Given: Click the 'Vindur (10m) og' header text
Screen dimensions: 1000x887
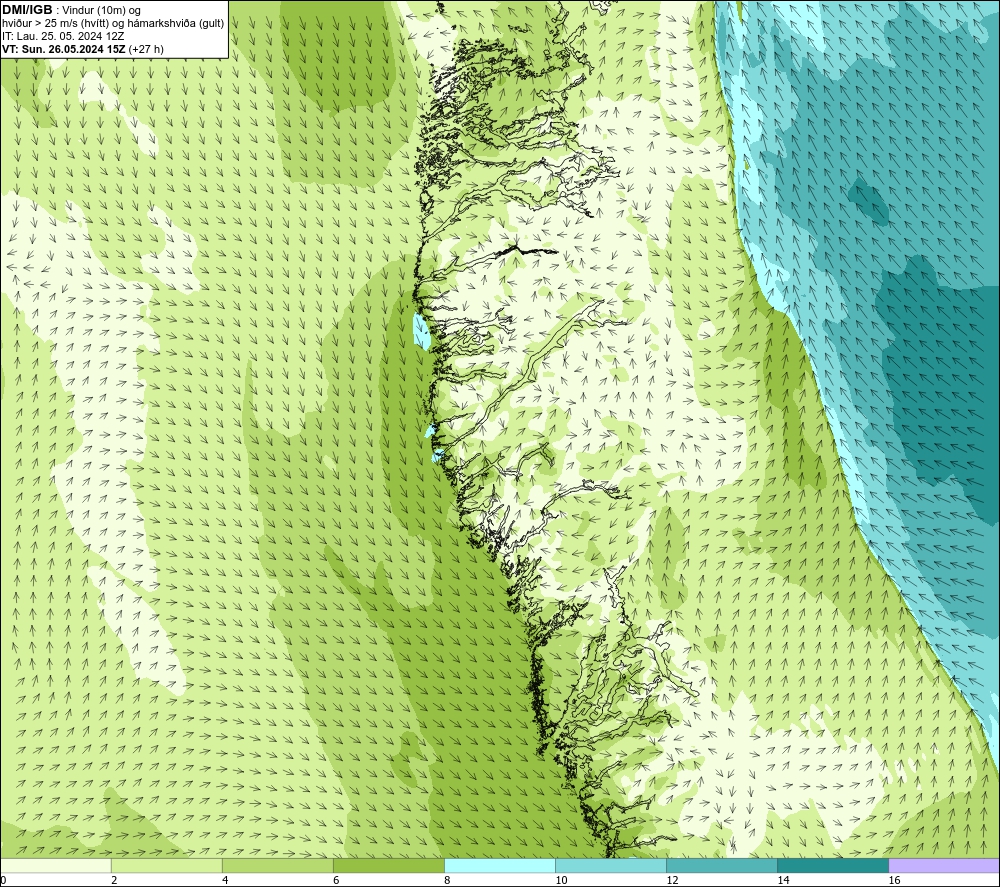Looking at the screenshot, I should coord(101,11).
